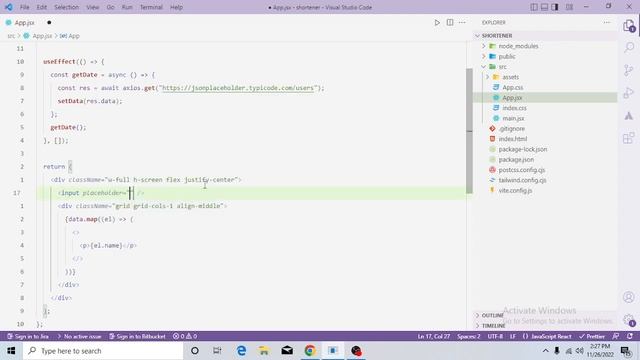Click the editor vertical scrollbar
Image resolution: width=640 pixels, height=360 pixels.
tap(469, 131)
